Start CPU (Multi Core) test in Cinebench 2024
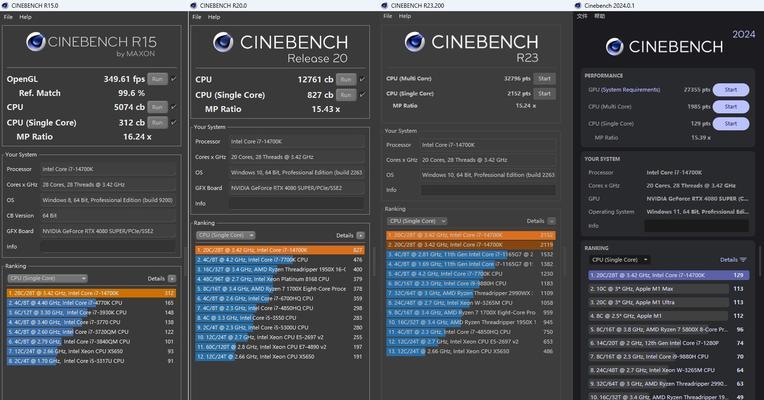The height and width of the screenshot is (400, 764). coord(731,107)
